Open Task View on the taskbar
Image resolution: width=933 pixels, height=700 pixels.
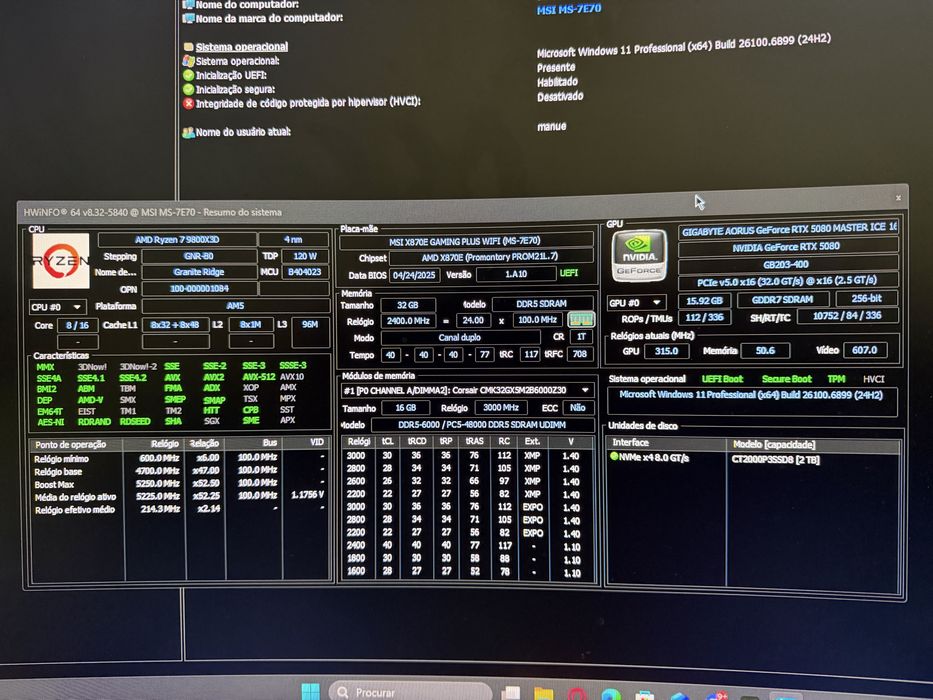pyautogui.click(x=511, y=693)
